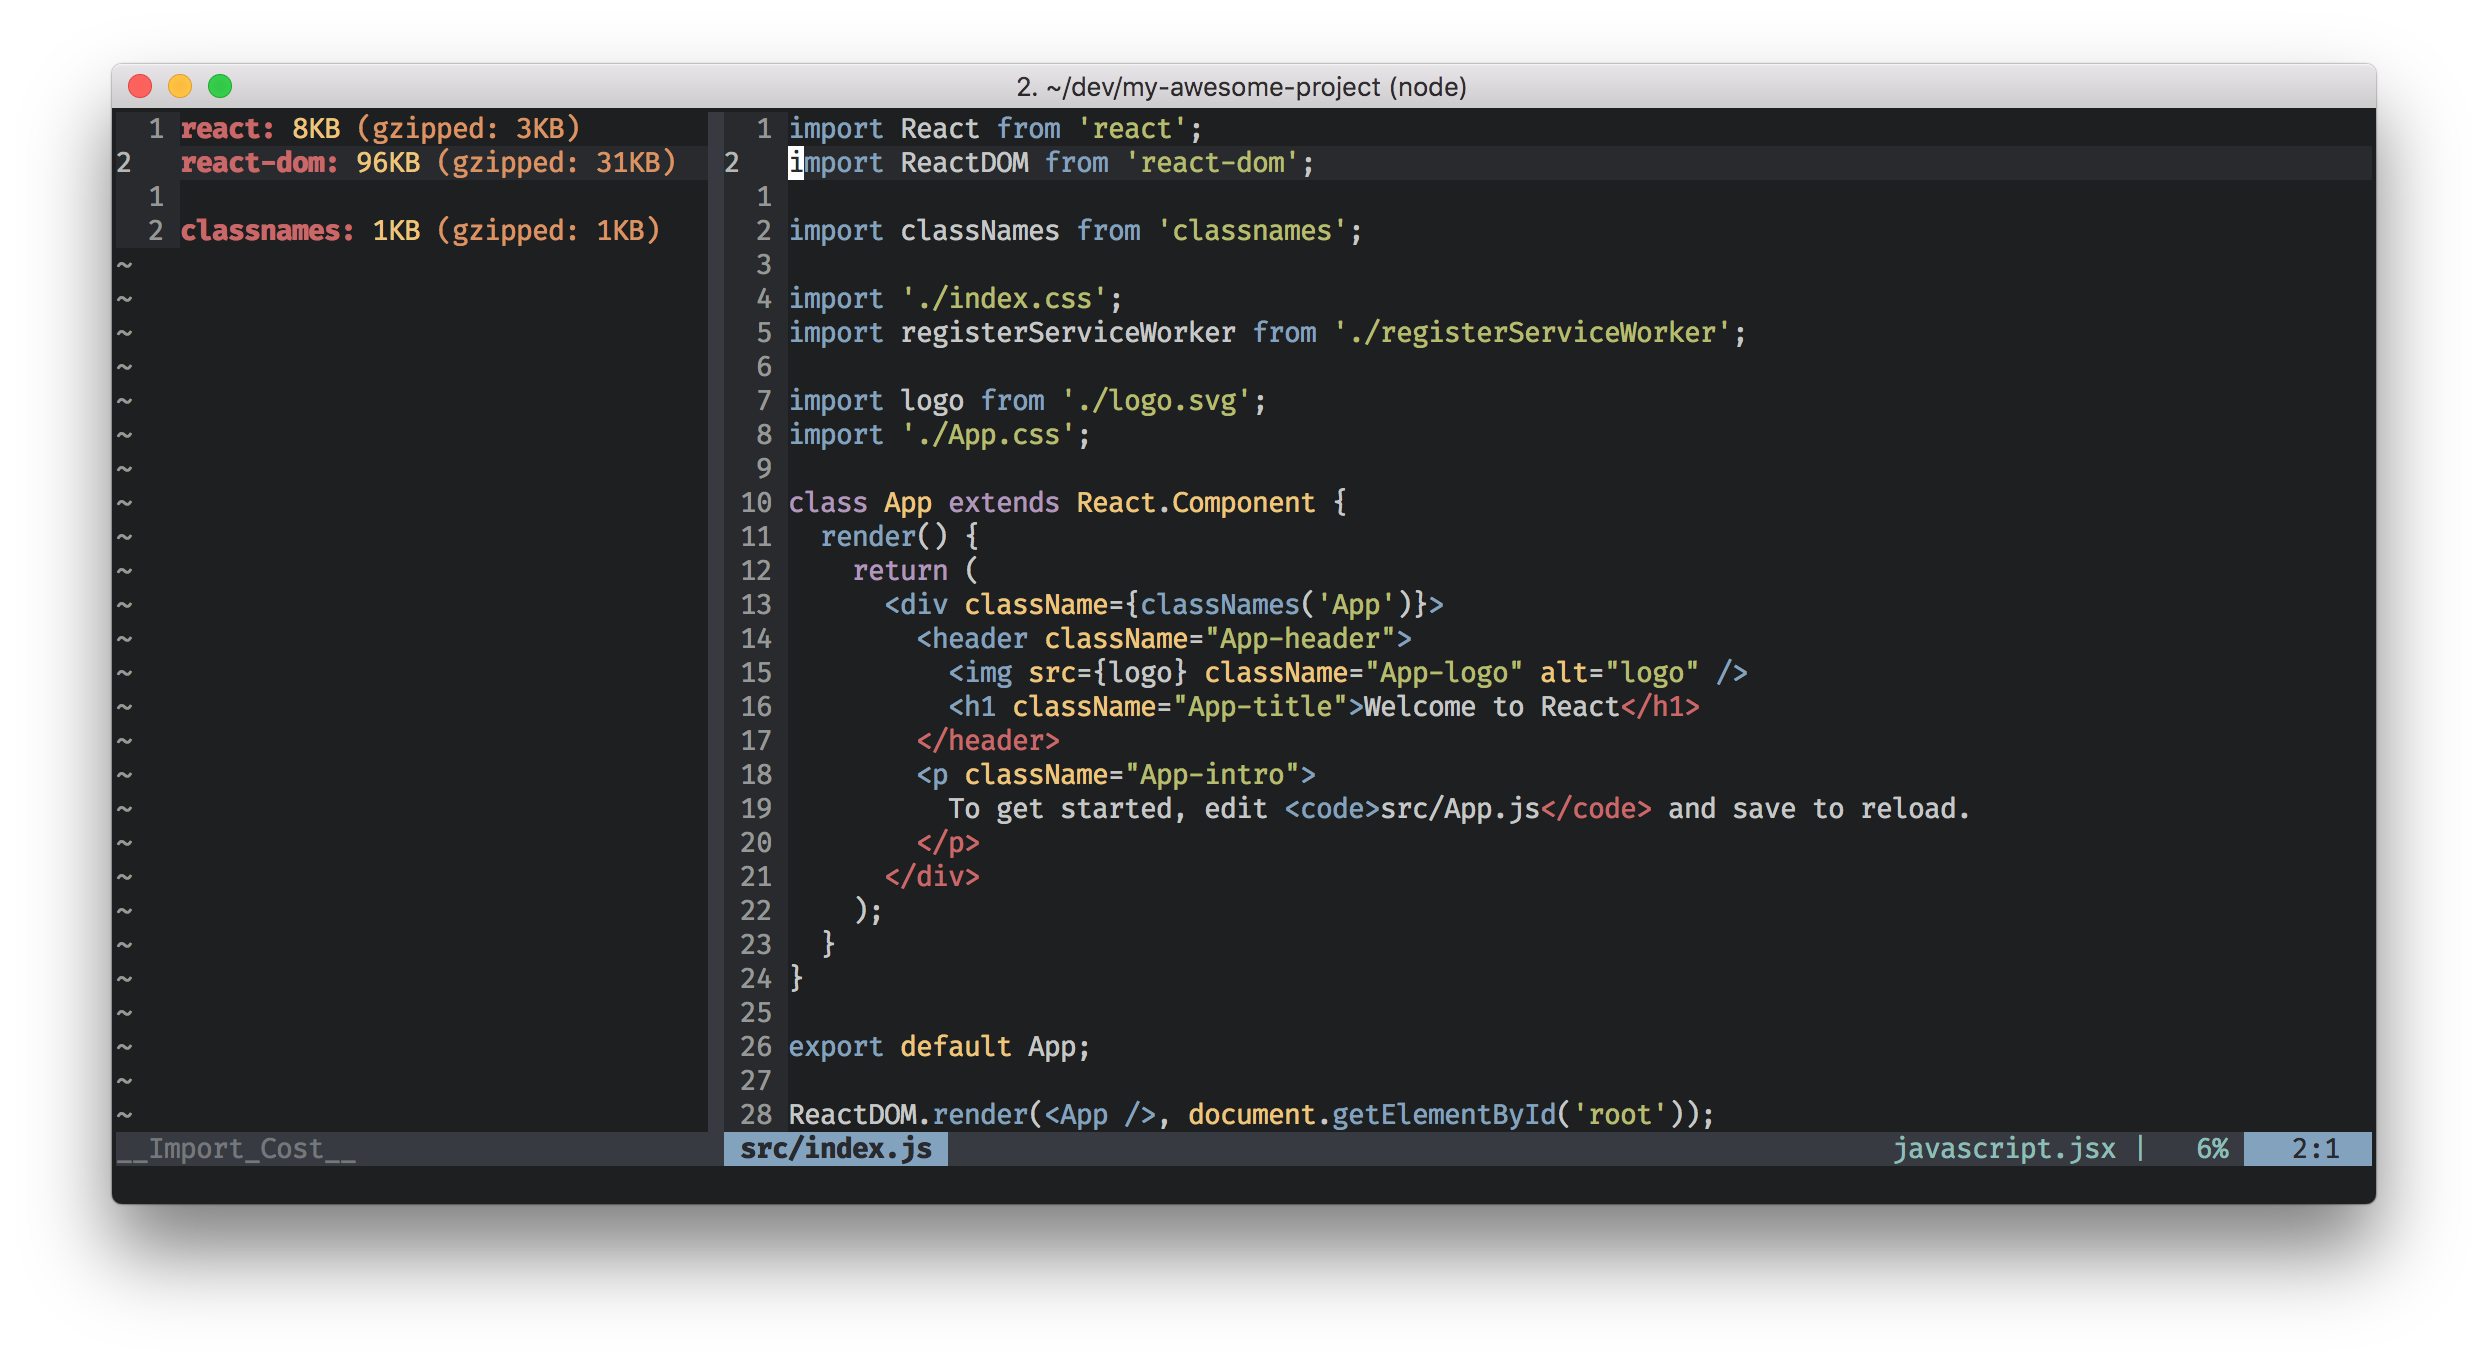Screen dimensions: 2488x1364
Task: Click the green fullscreen window button
Action: [220, 86]
